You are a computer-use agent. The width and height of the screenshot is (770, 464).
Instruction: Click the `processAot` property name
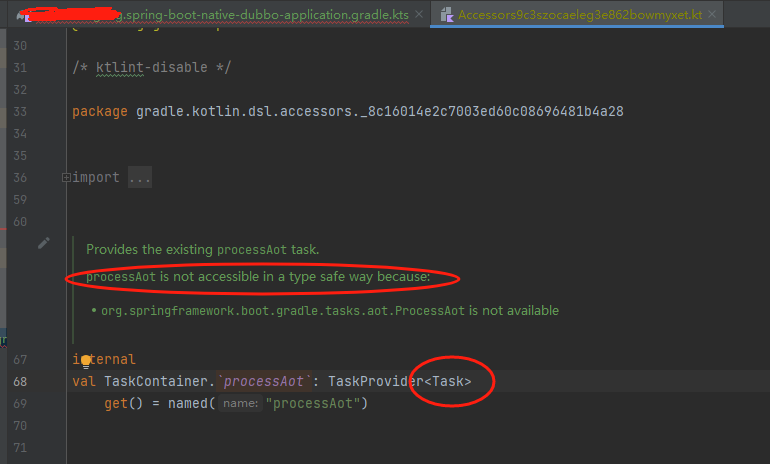pyautogui.click(x=264, y=382)
